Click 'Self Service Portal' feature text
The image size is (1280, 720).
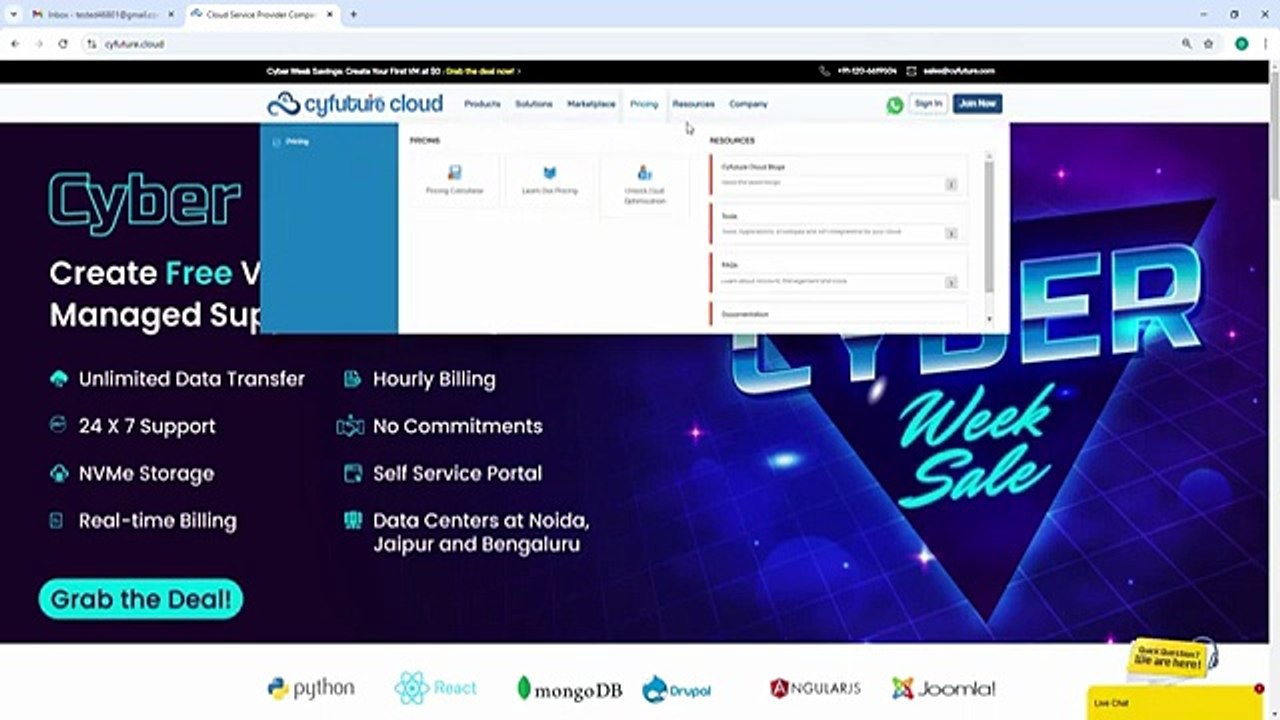coord(457,473)
